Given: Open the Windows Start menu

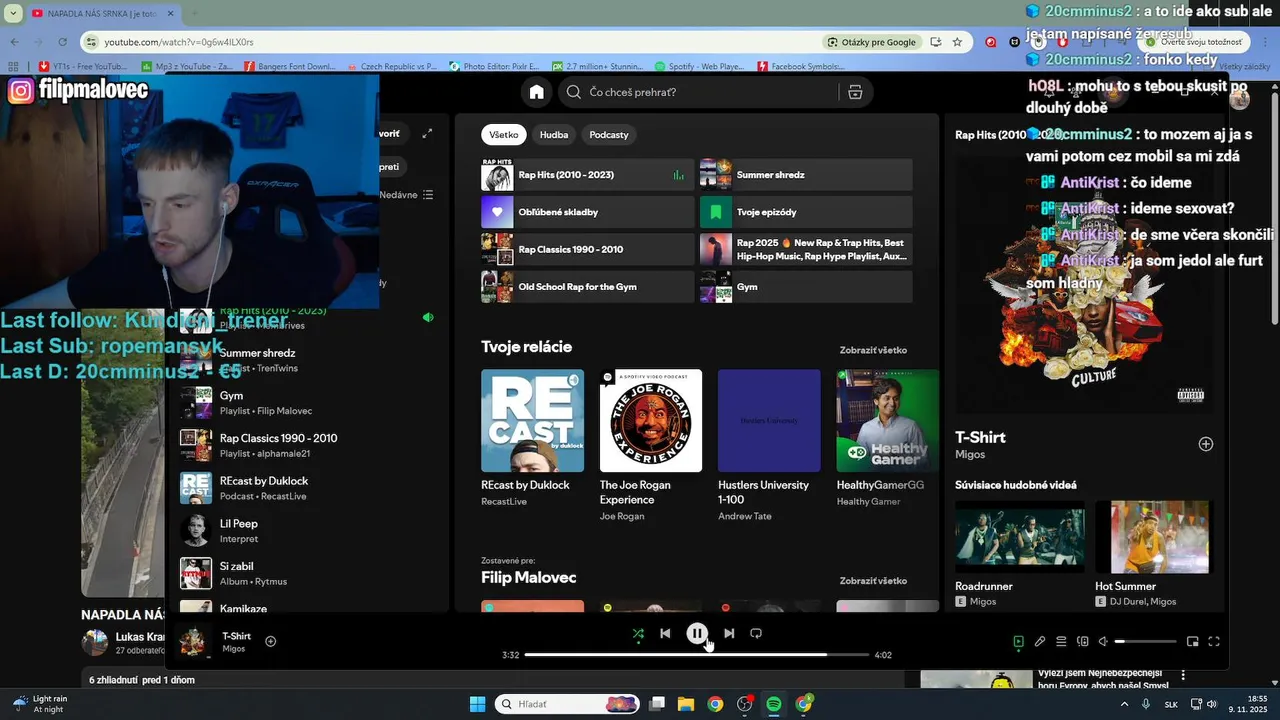Looking at the screenshot, I should 477,704.
